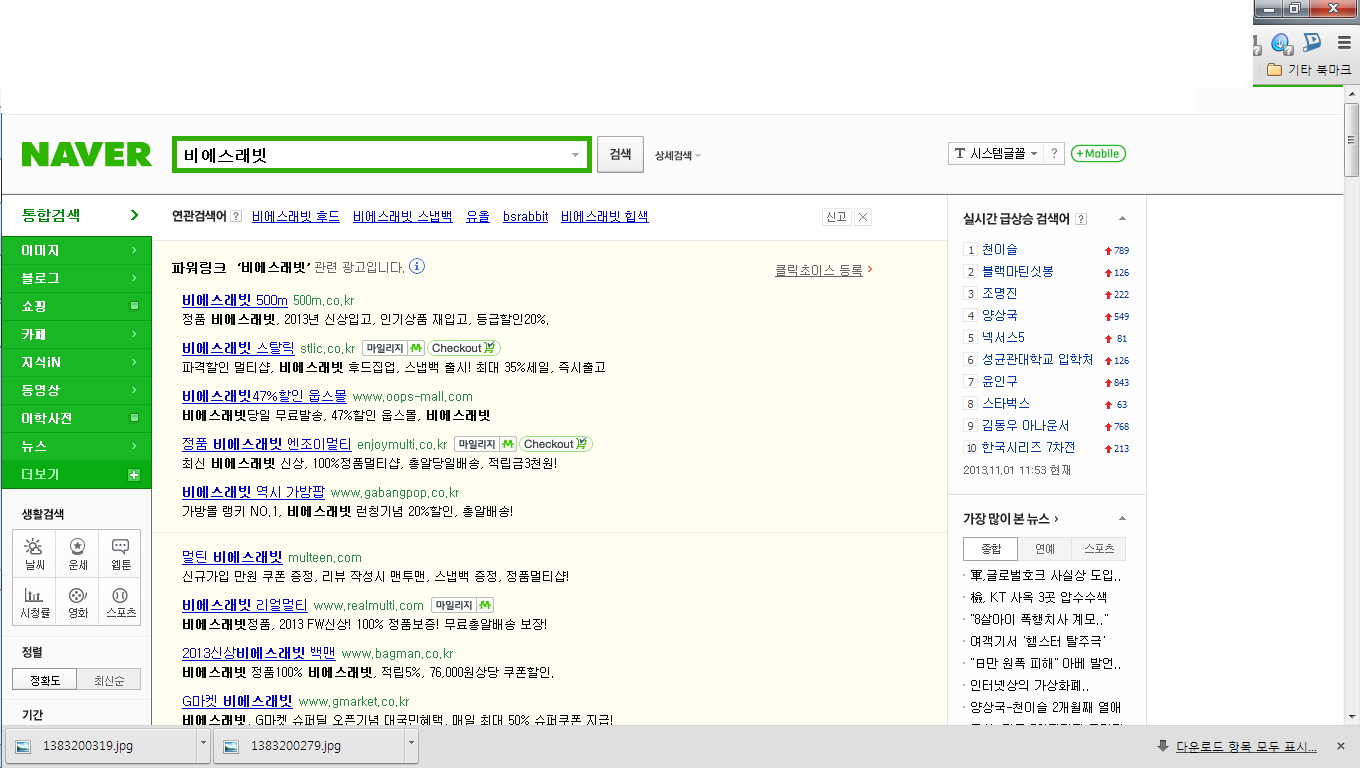Click the 1383200279.jpg file icon in downloads bar
The height and width of the screenshot is (768, 1360).
[x=232, y=746]
